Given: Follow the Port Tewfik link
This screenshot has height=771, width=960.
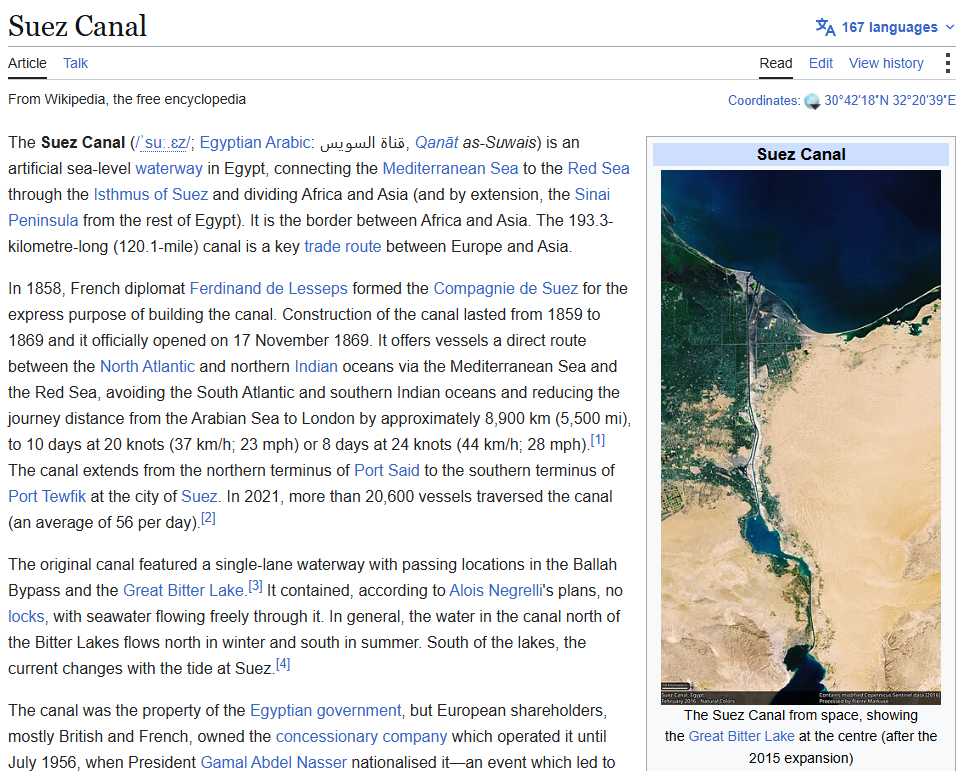Looking at the screenshot, I should [x=47, y=497].
